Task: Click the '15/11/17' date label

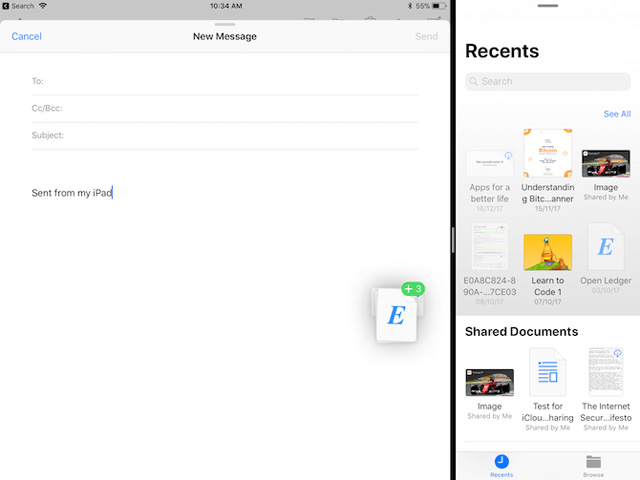Action: [x=548, y=209]
